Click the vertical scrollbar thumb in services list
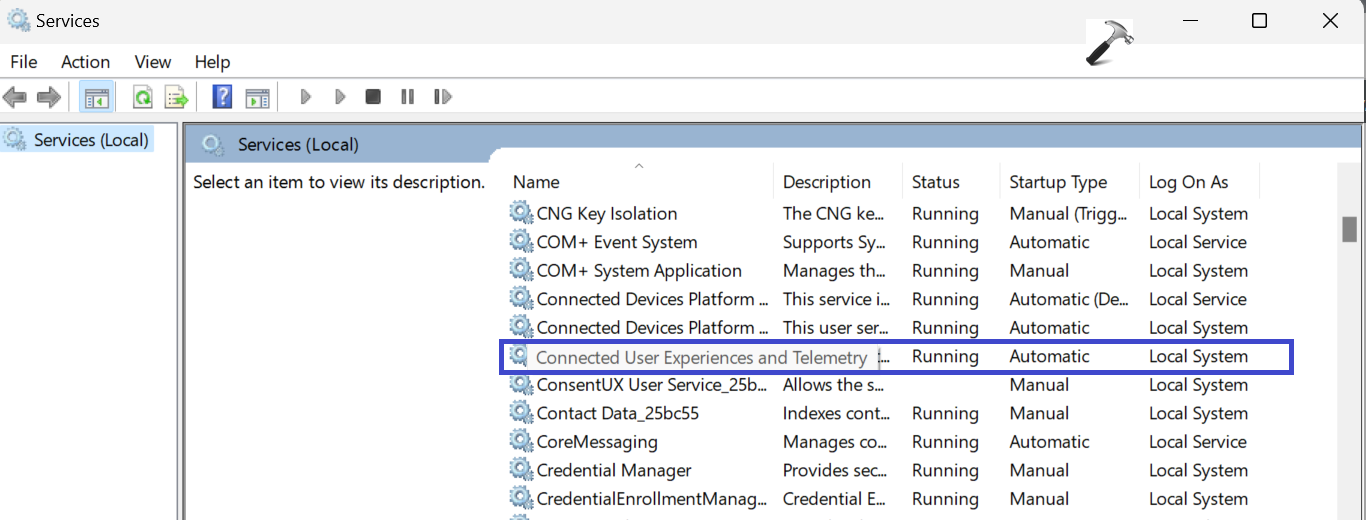The image size is (1366, 520). (x=1349, y=229)
